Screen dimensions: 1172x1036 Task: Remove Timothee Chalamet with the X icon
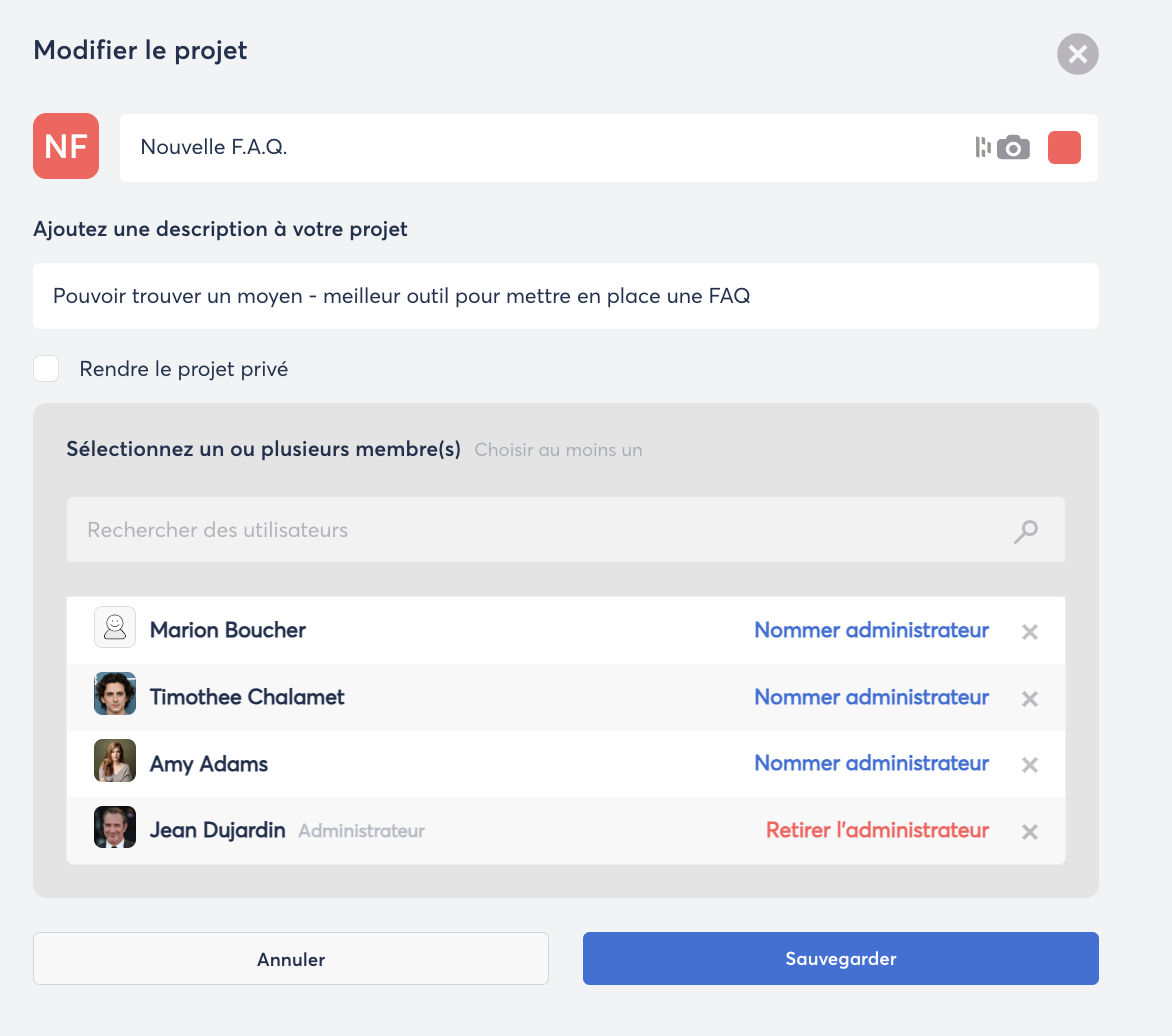(1030, 699)
